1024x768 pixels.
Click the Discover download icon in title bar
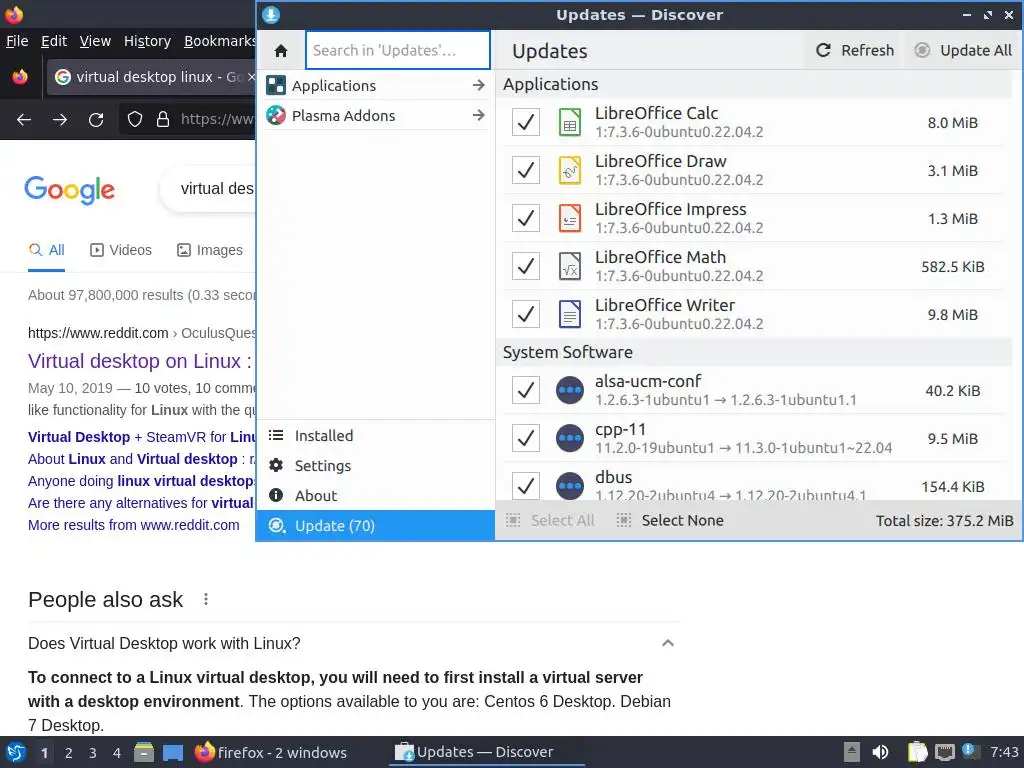click(x=271, y=14)
